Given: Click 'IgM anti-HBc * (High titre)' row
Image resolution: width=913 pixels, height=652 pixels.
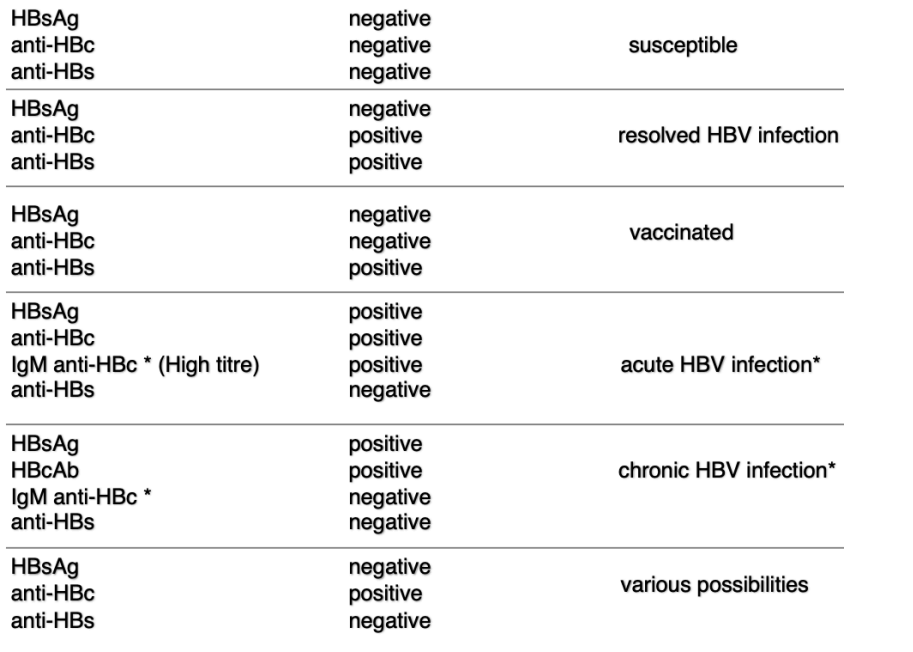Looking at the screenshot, I should click(135, 365).
